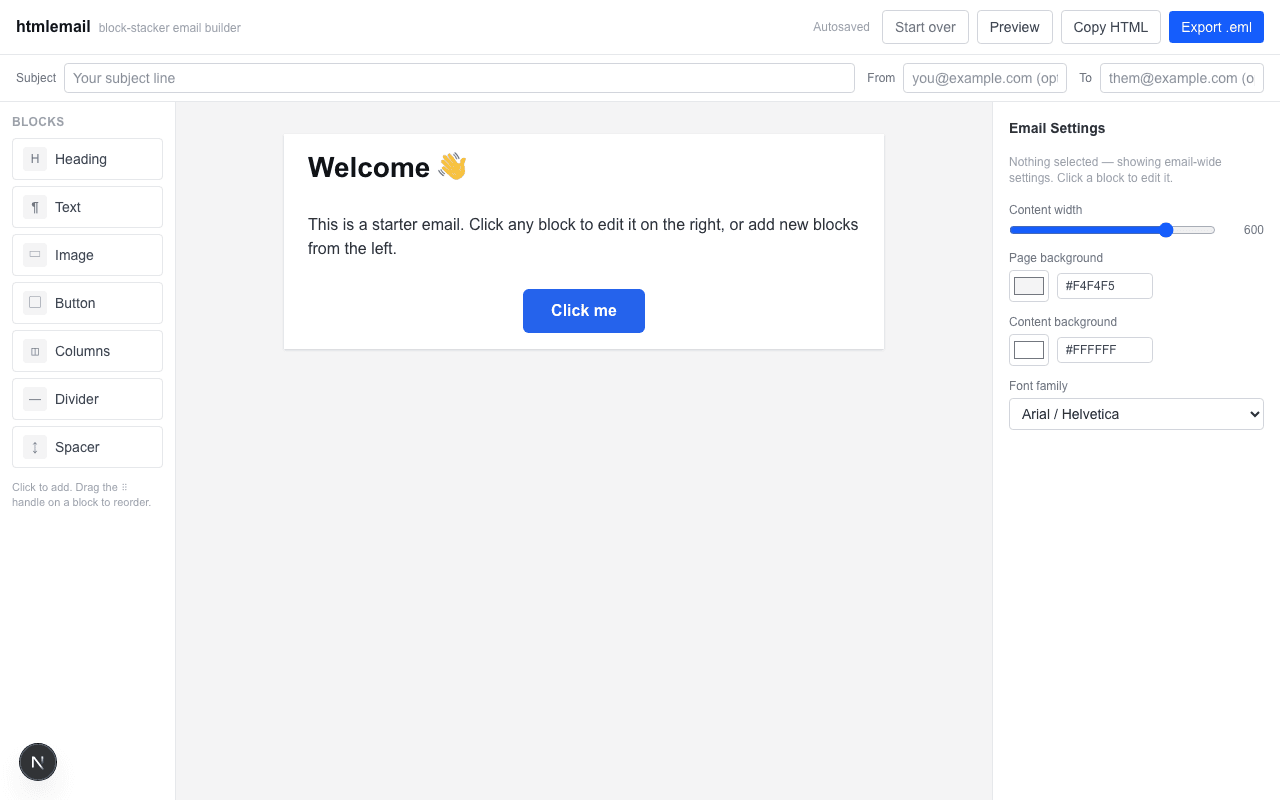This screenshot has width=1280, height=800.
Task: Click the Button block square icon
Action: pos(35,303)
